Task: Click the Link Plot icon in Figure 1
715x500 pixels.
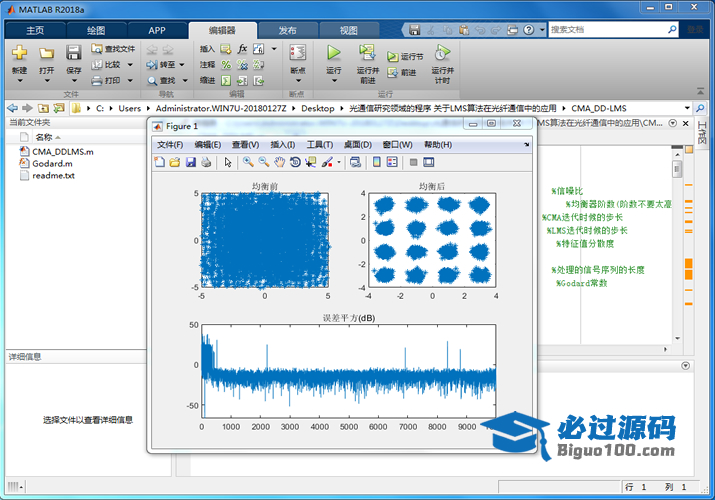Action: tap(355, 162)
